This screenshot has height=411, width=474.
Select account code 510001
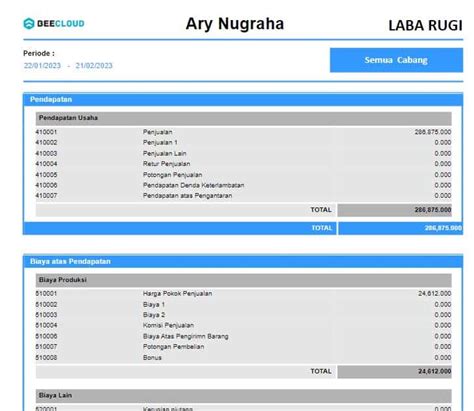pyautogui.click(x=46, y=294)
